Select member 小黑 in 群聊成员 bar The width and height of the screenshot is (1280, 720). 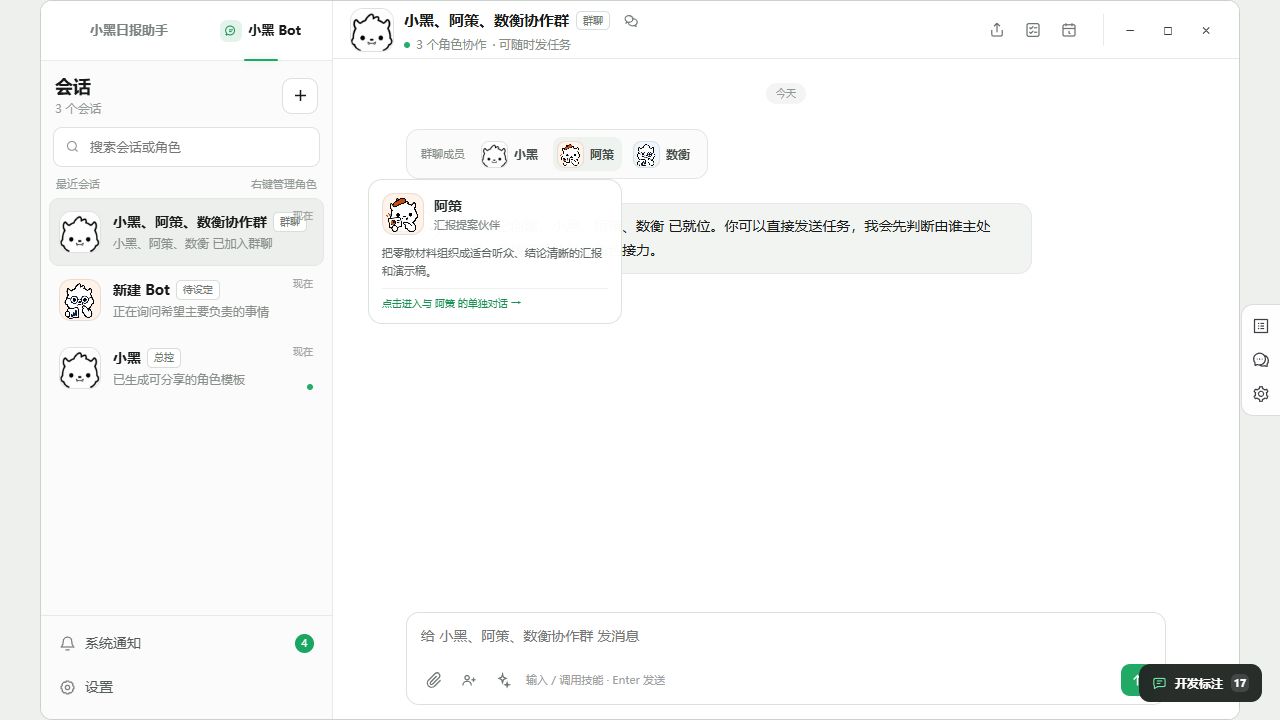pyautogui.click(x=510, y=155)
